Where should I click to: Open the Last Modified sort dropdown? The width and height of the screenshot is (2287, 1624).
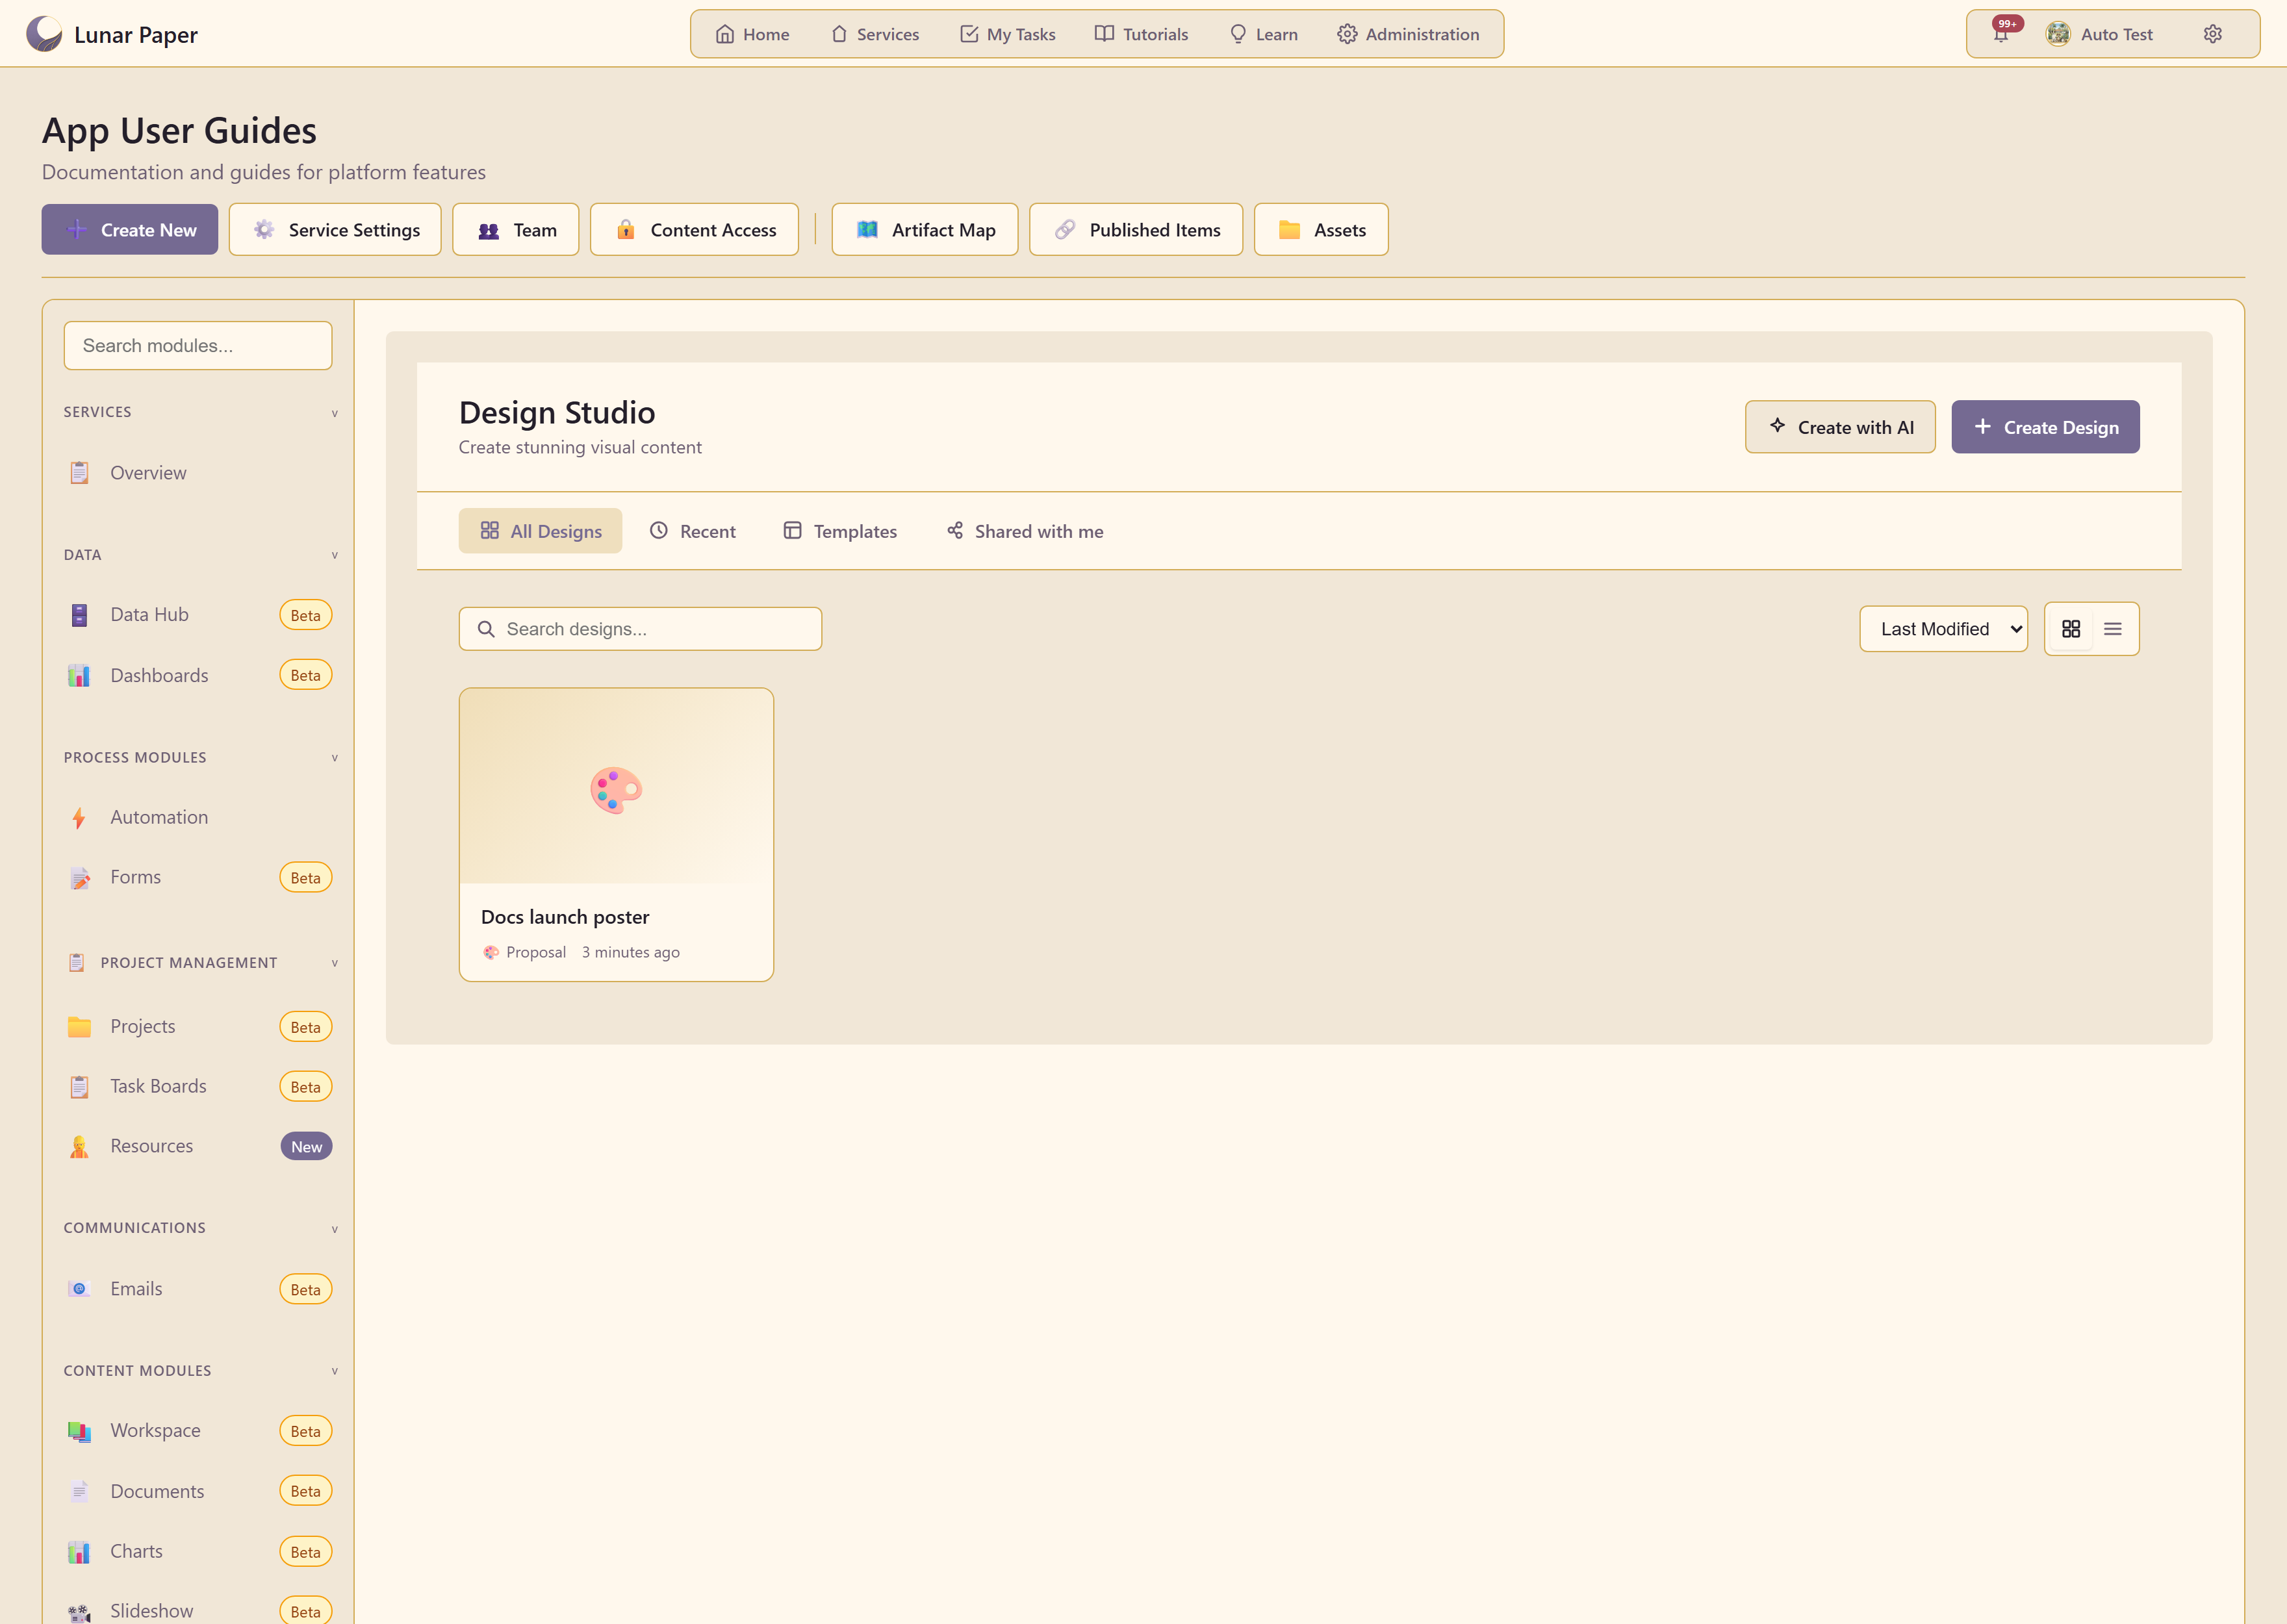(x=1943, y=629)
